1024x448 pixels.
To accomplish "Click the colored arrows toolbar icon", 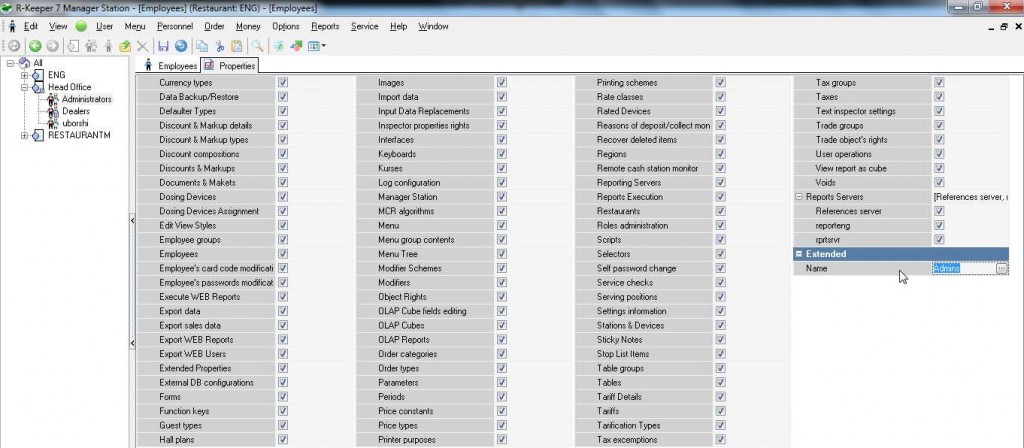I will pyautogui.click(x=296, y=46).
